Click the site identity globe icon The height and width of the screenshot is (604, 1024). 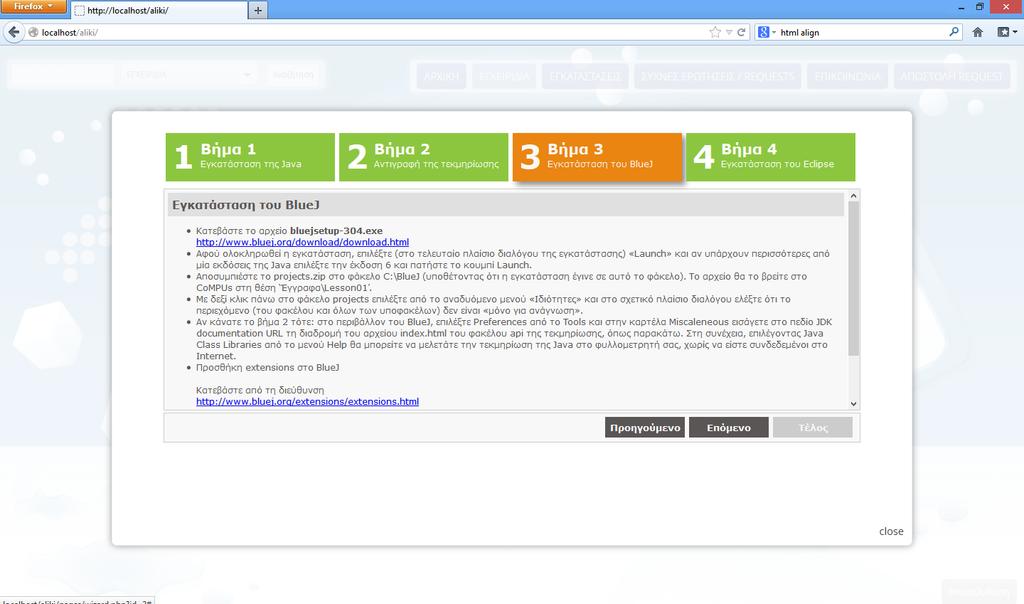pyautogui.click(x=33, y=32)
